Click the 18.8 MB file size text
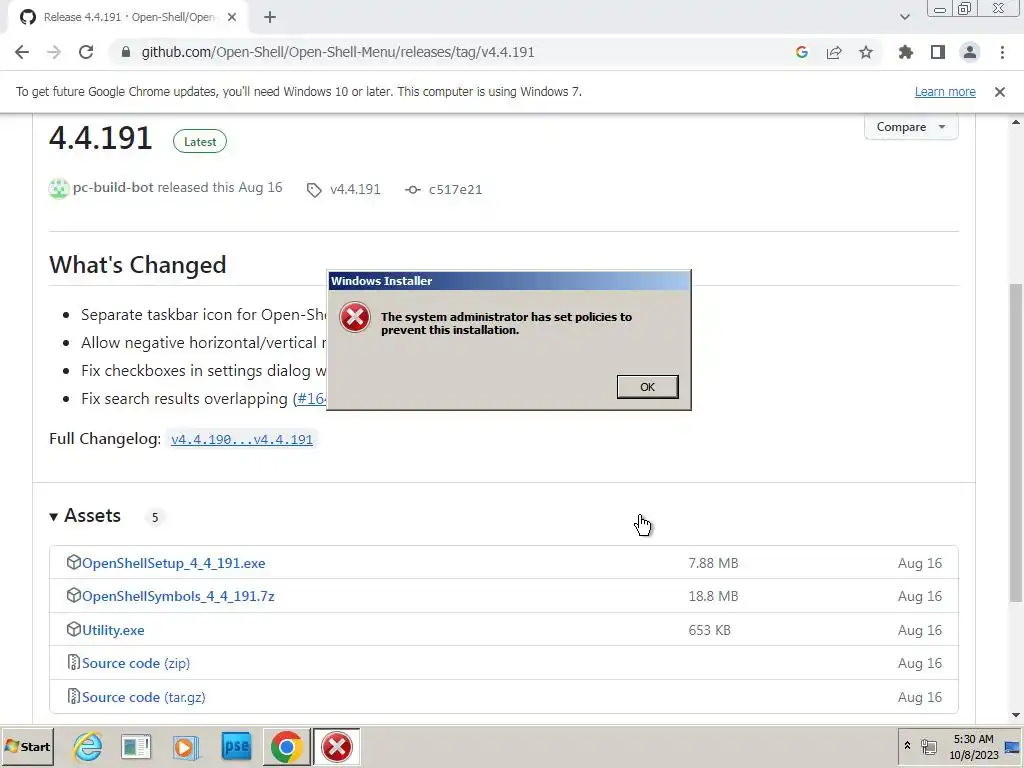The width and height of the screenshot is (1024, 768). click(713, 596)
